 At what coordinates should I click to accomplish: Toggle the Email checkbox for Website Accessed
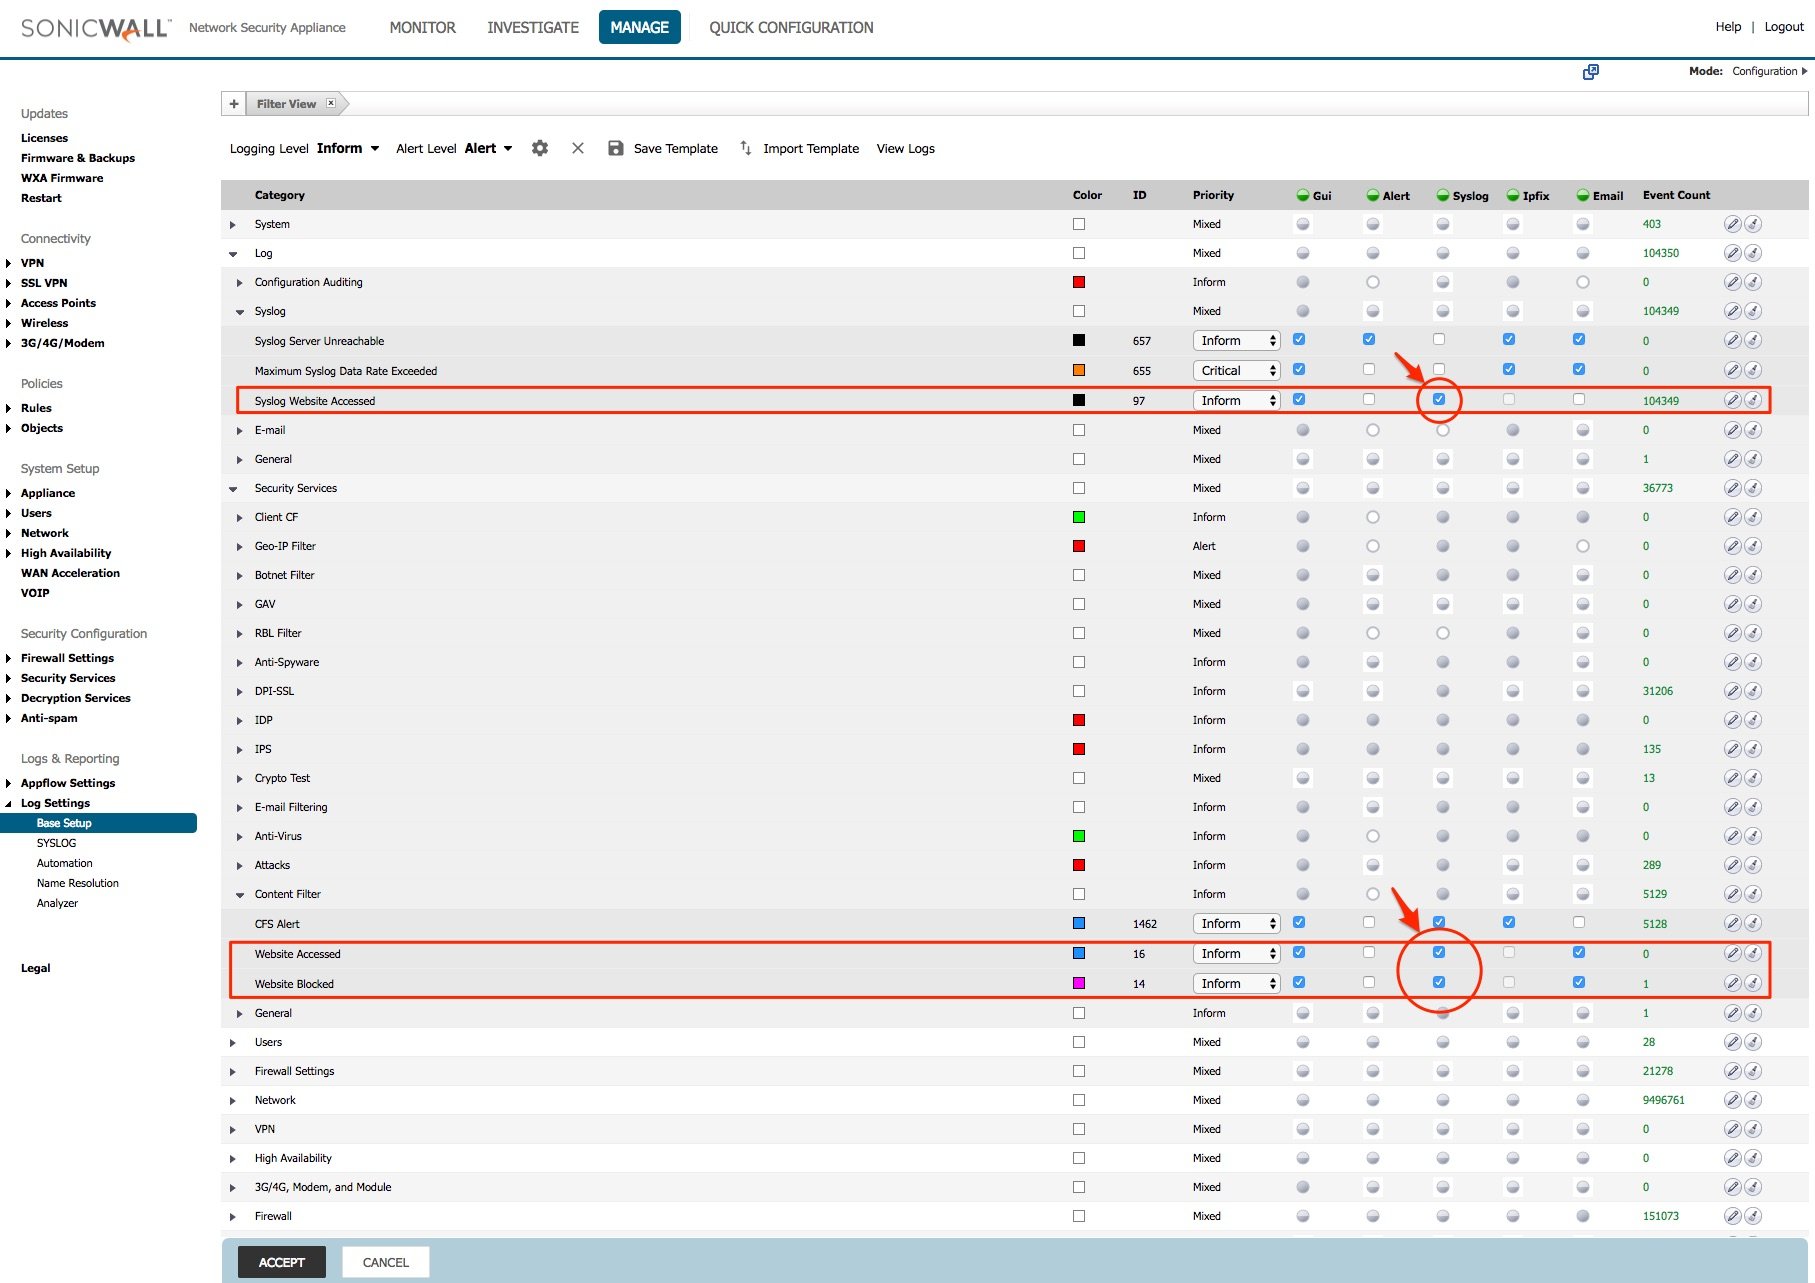pyautogui.click(x=1579, y=952)
